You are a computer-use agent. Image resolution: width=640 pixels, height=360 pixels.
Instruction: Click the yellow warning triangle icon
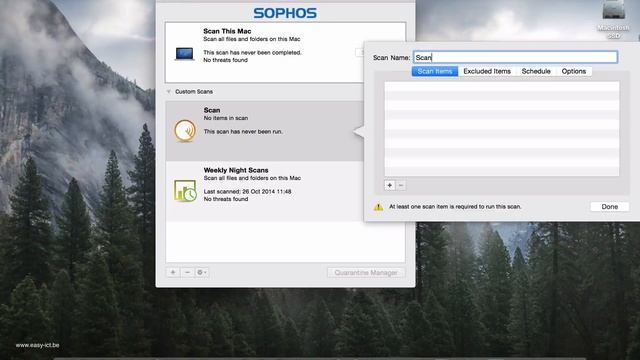point(378,207)
